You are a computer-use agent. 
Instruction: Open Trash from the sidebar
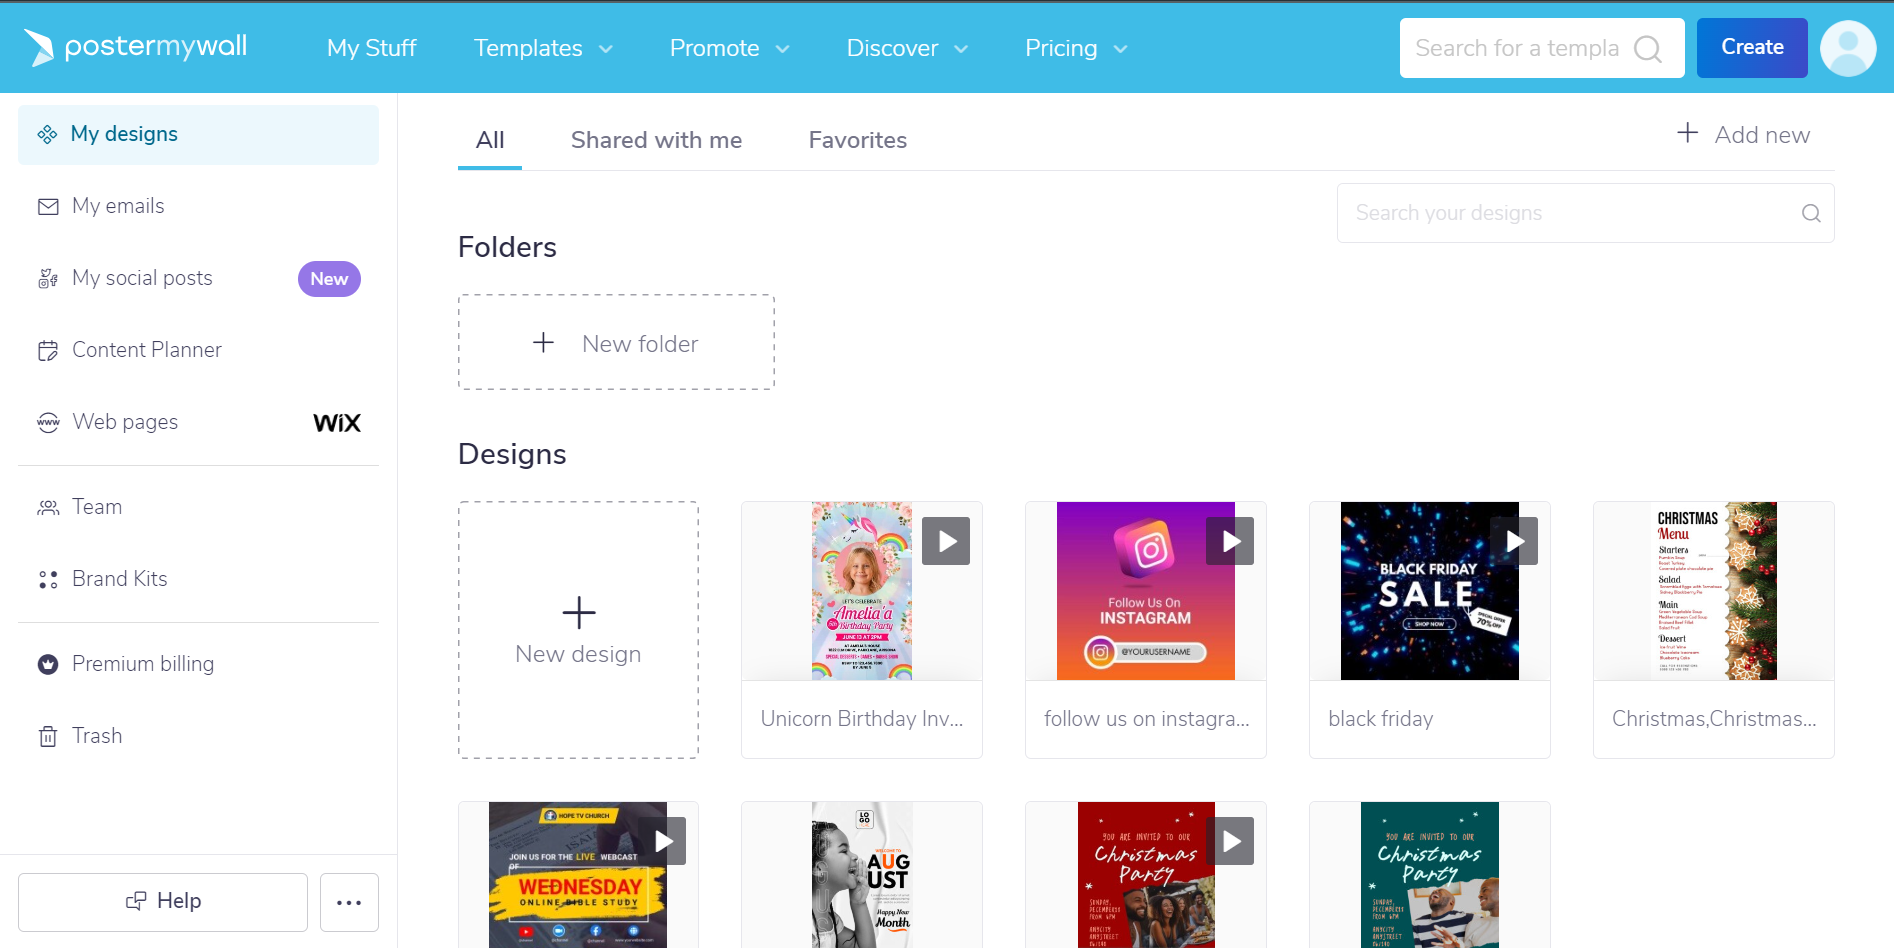[x=96, y=736]
